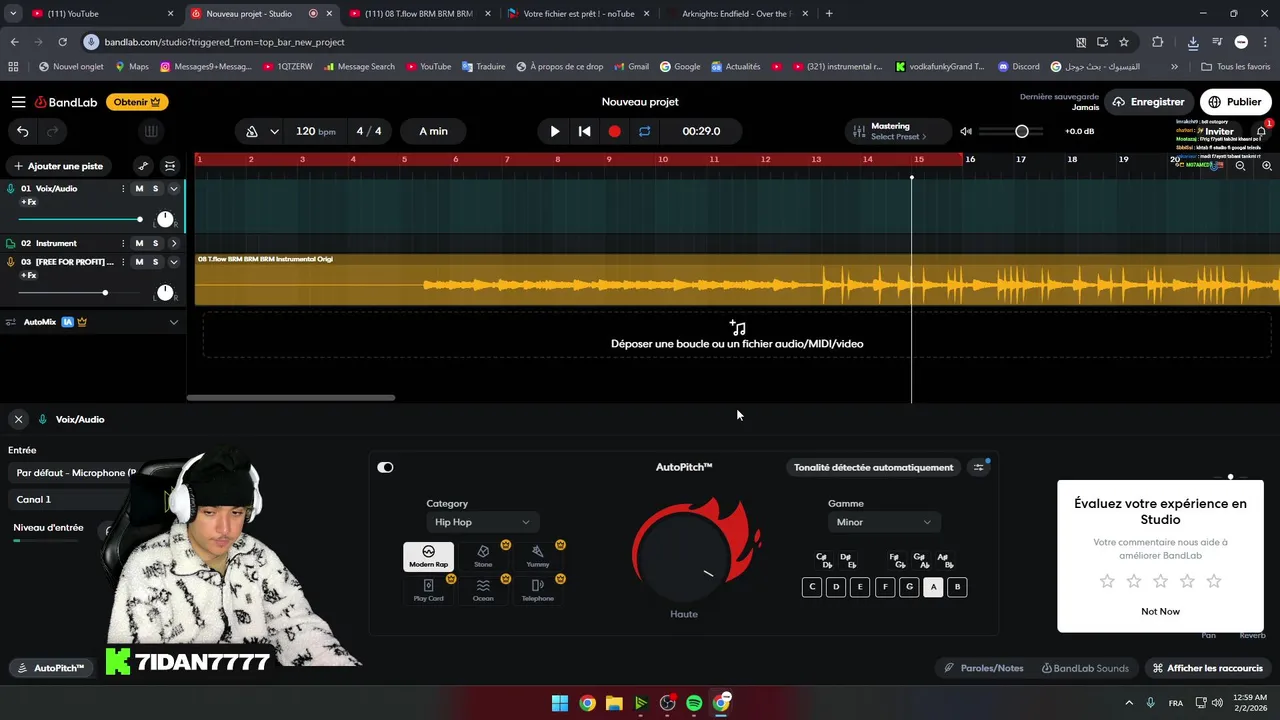Screen dimensions: 1280x720
Task: Select the C note key
Action: coord(812,587)
